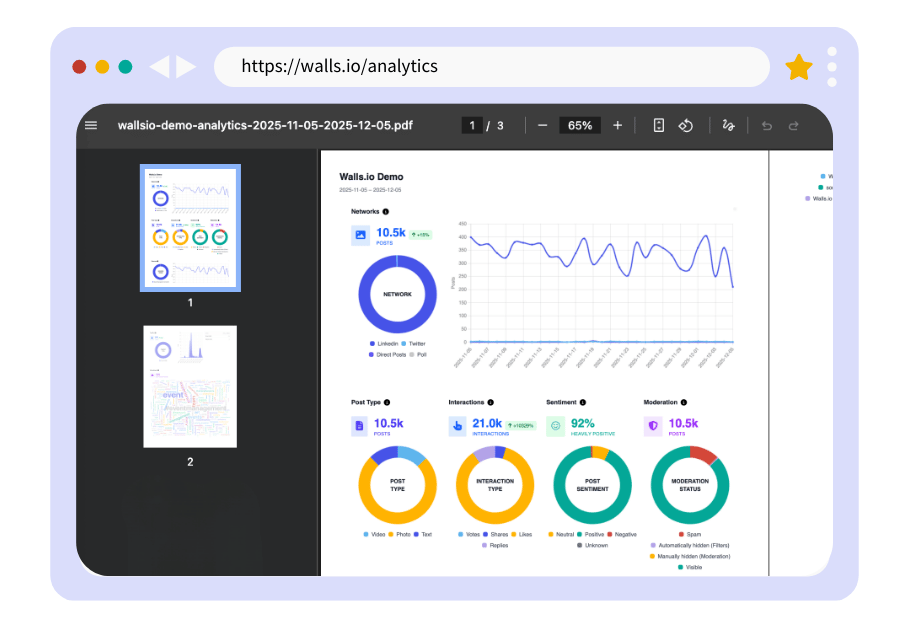Navigate back with the browser arrow
This screenshot has width=909, height=628.
click(x=161, y=66)
